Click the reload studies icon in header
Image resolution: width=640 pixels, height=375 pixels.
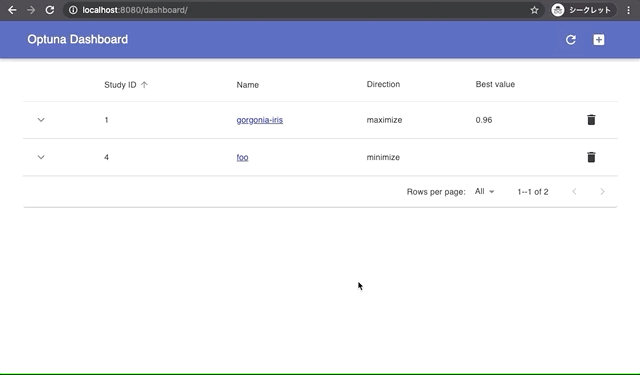[x=571, y=40]
